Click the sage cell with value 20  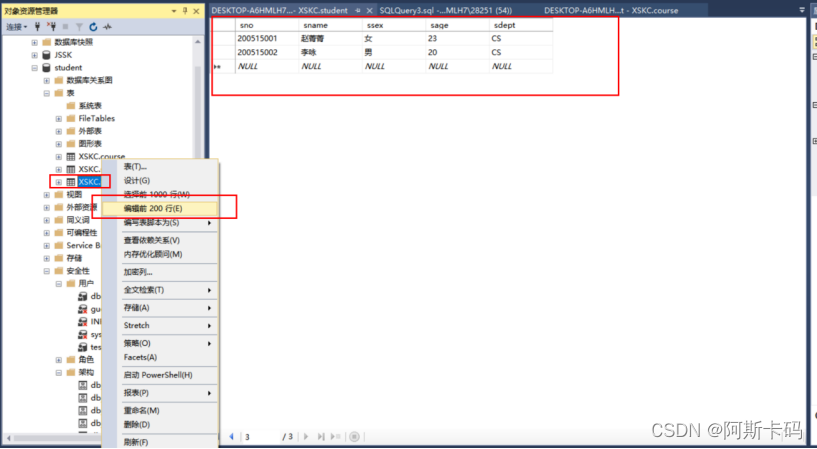coord(457,53)
